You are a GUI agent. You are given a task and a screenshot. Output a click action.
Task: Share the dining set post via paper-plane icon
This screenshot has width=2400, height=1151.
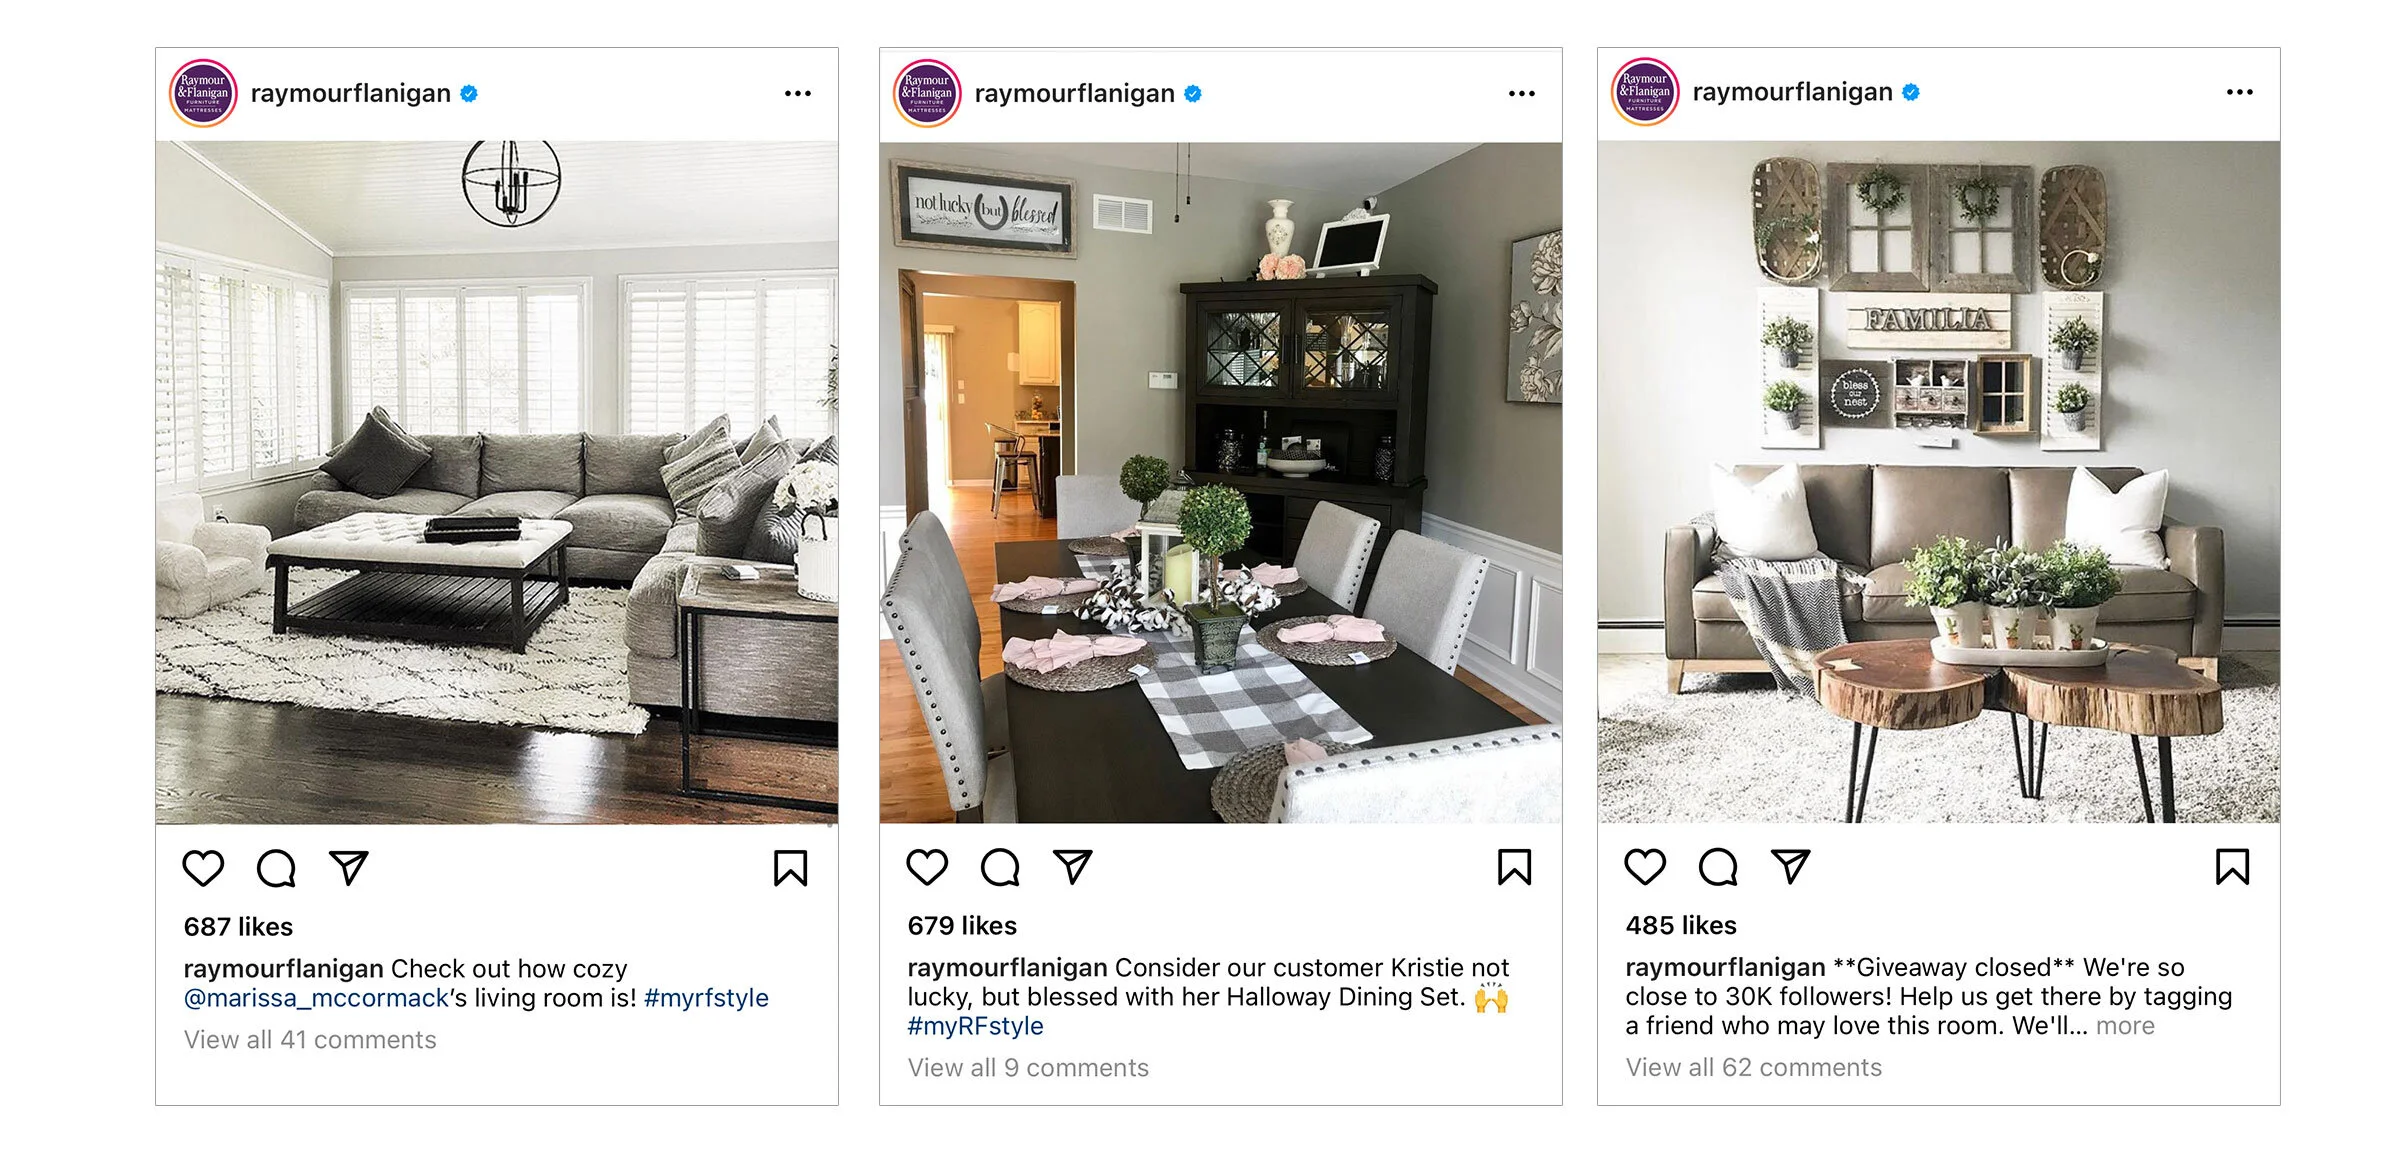[x=1073, y=867]
